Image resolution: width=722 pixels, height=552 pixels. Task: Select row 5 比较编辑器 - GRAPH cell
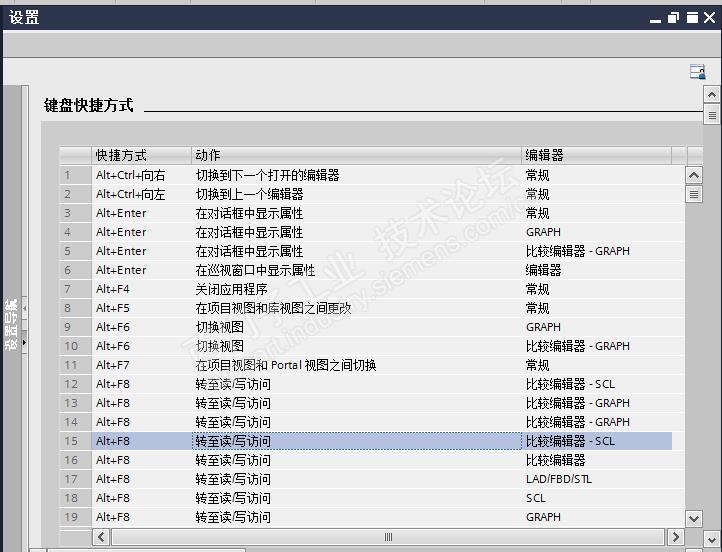[596, 251]
